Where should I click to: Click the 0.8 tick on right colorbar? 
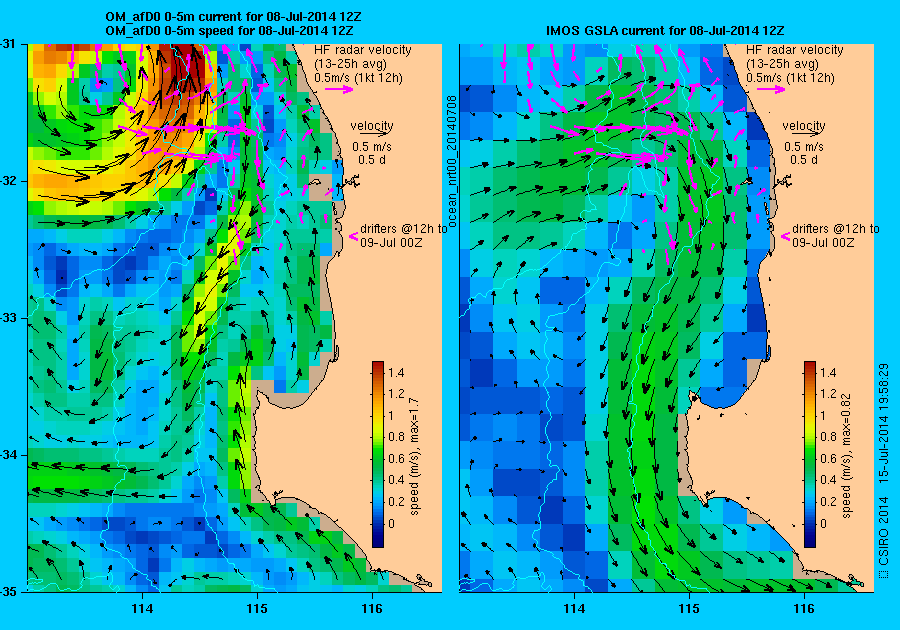coord(828,437)
